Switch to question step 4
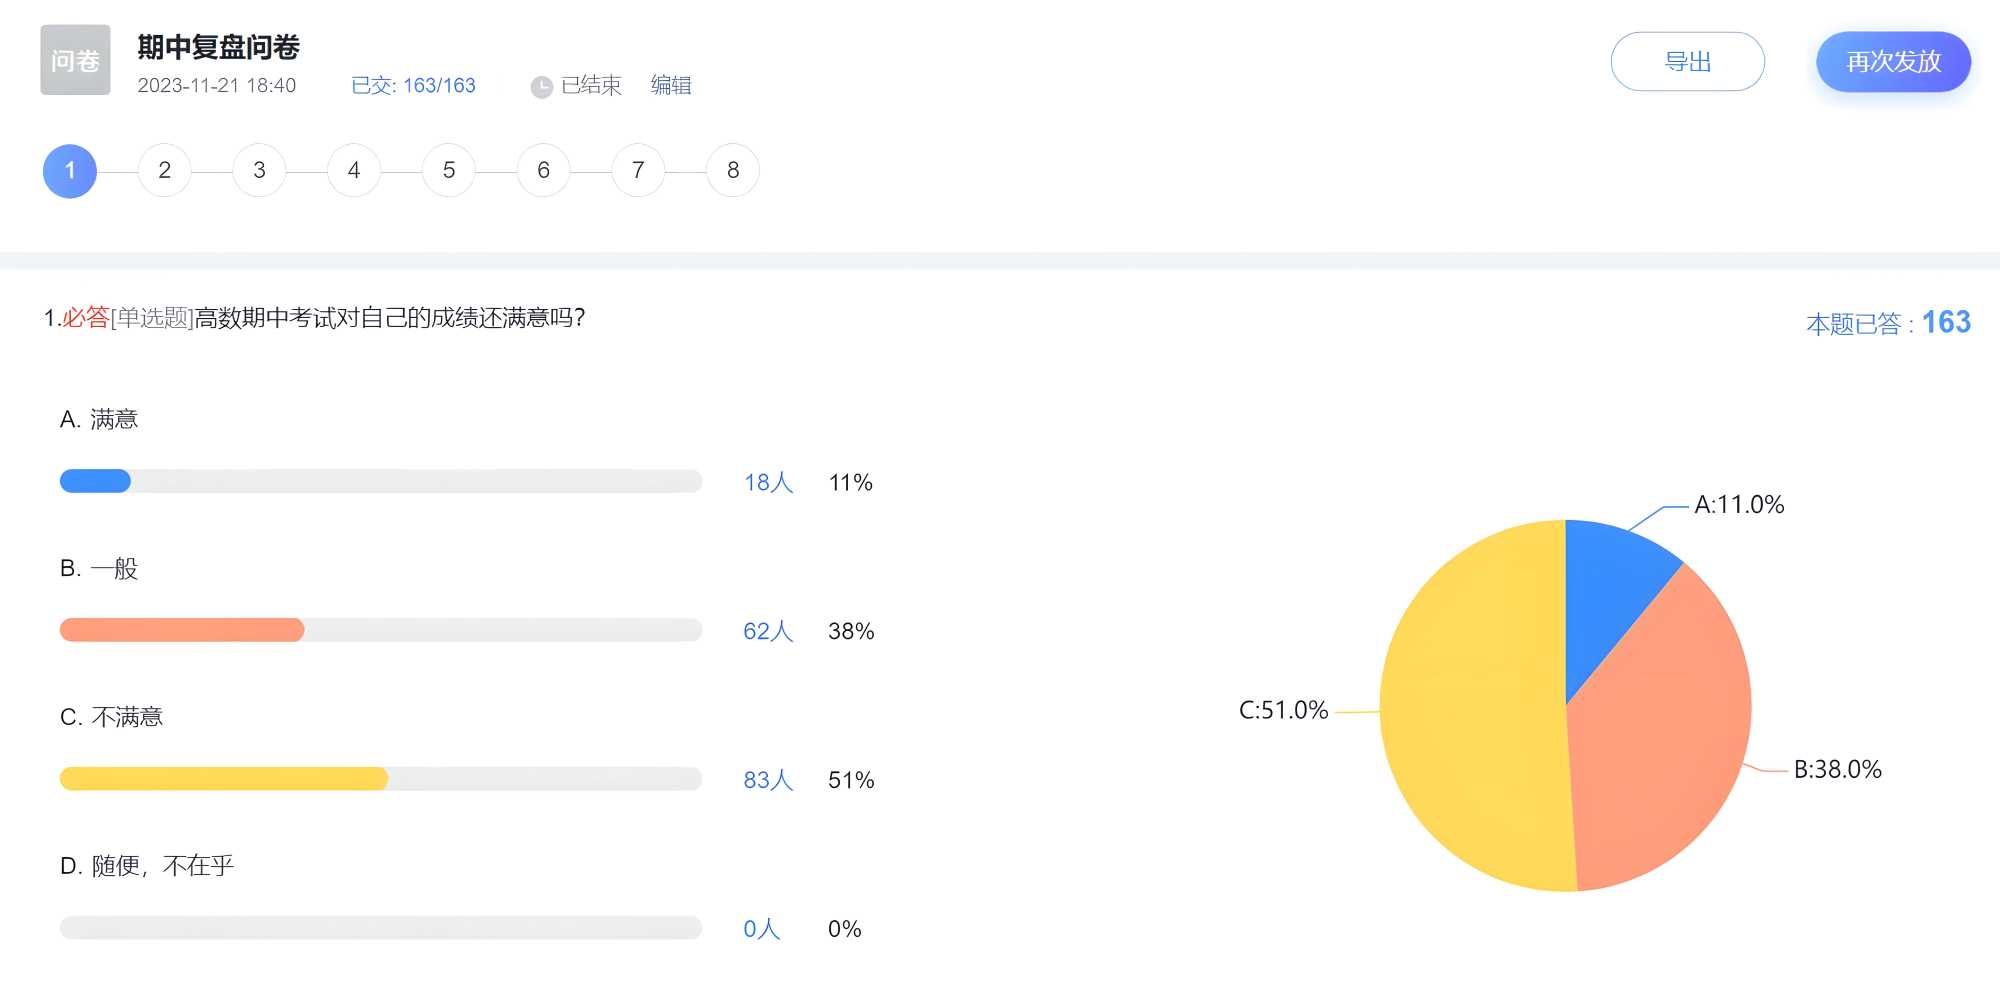This screenshot has width=2000, height=998. (354, 171)
